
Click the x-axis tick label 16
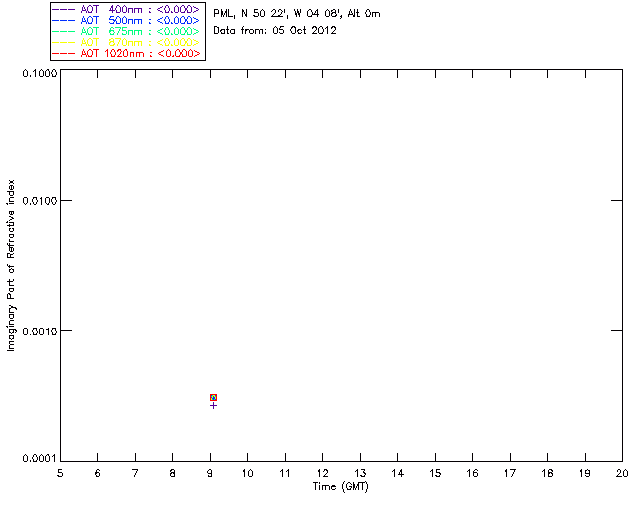(x=472, y=472)
